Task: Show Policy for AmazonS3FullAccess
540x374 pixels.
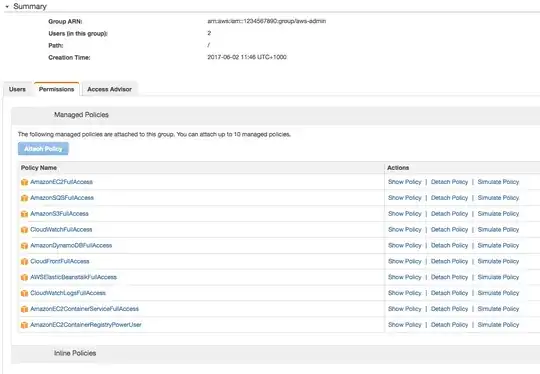Action: (405, 214)
